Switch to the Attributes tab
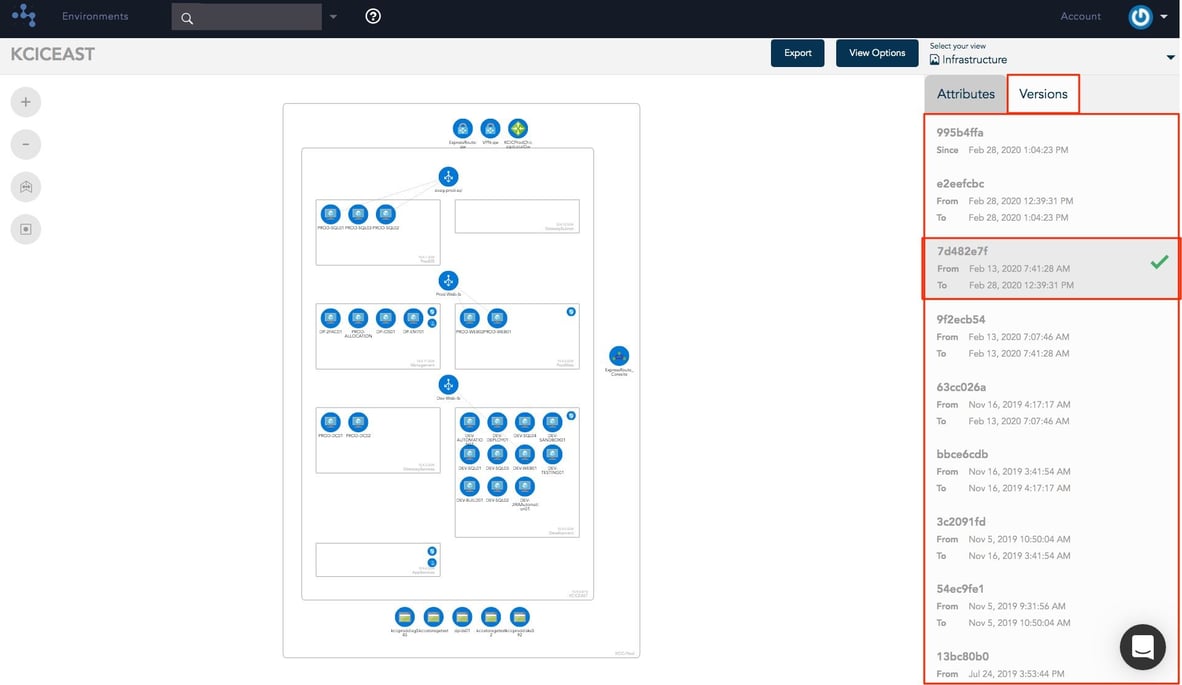 tap(965, 93)
